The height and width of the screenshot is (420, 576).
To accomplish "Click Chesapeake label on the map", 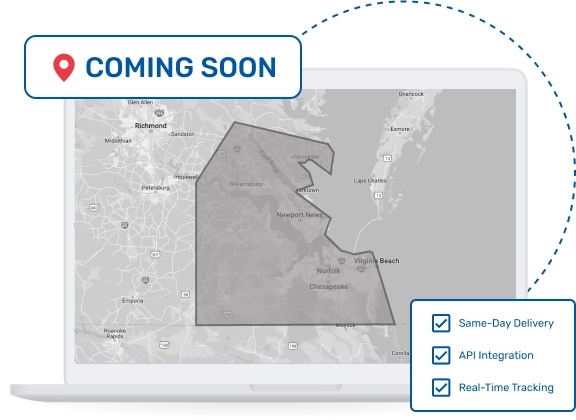I will pos(328,286).
